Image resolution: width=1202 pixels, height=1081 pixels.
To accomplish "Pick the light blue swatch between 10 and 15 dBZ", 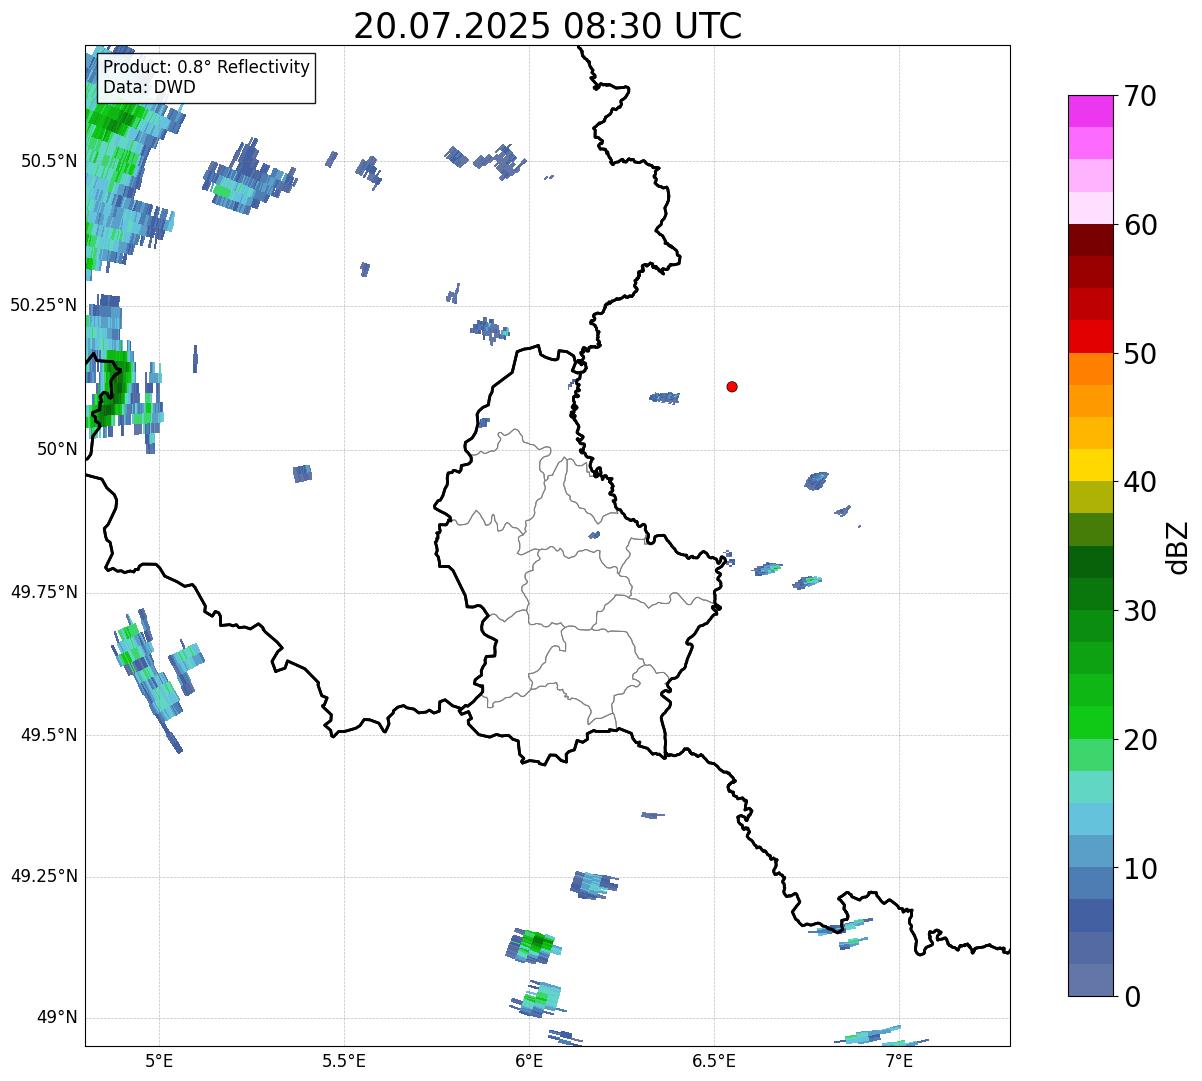I will [x=1091, y=820].
